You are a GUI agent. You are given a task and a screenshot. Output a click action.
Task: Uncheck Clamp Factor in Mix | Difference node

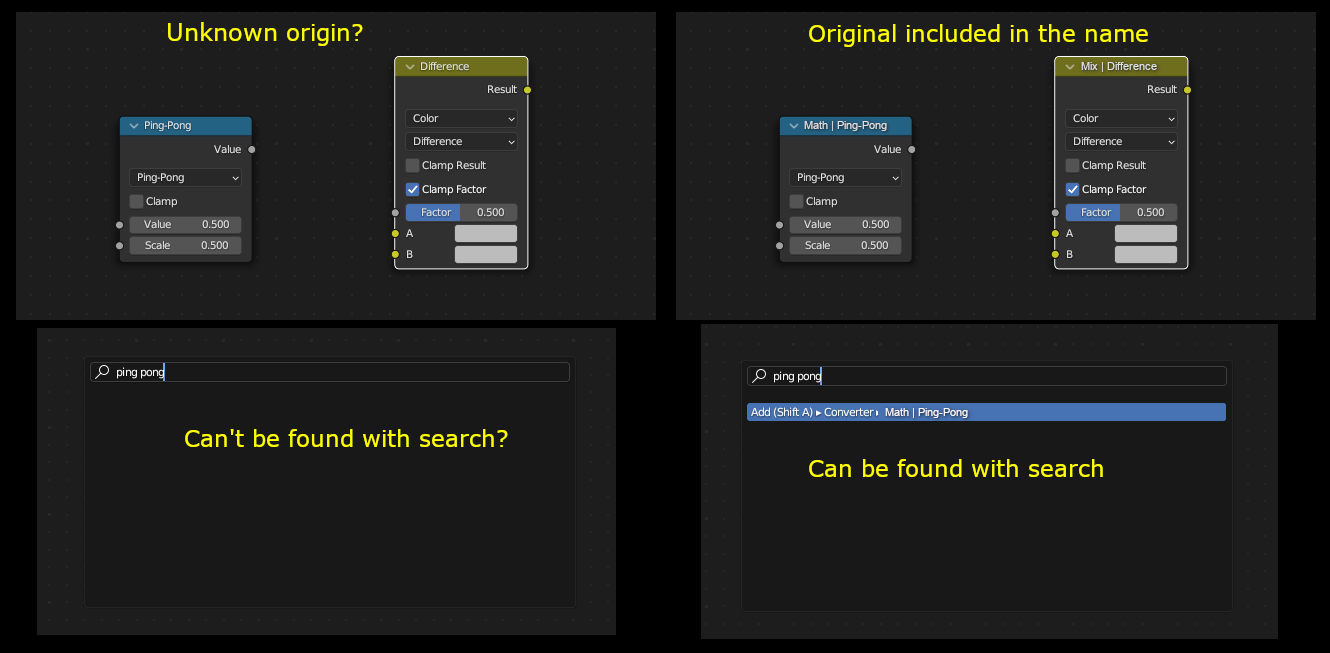click(x=1072, y=189)
